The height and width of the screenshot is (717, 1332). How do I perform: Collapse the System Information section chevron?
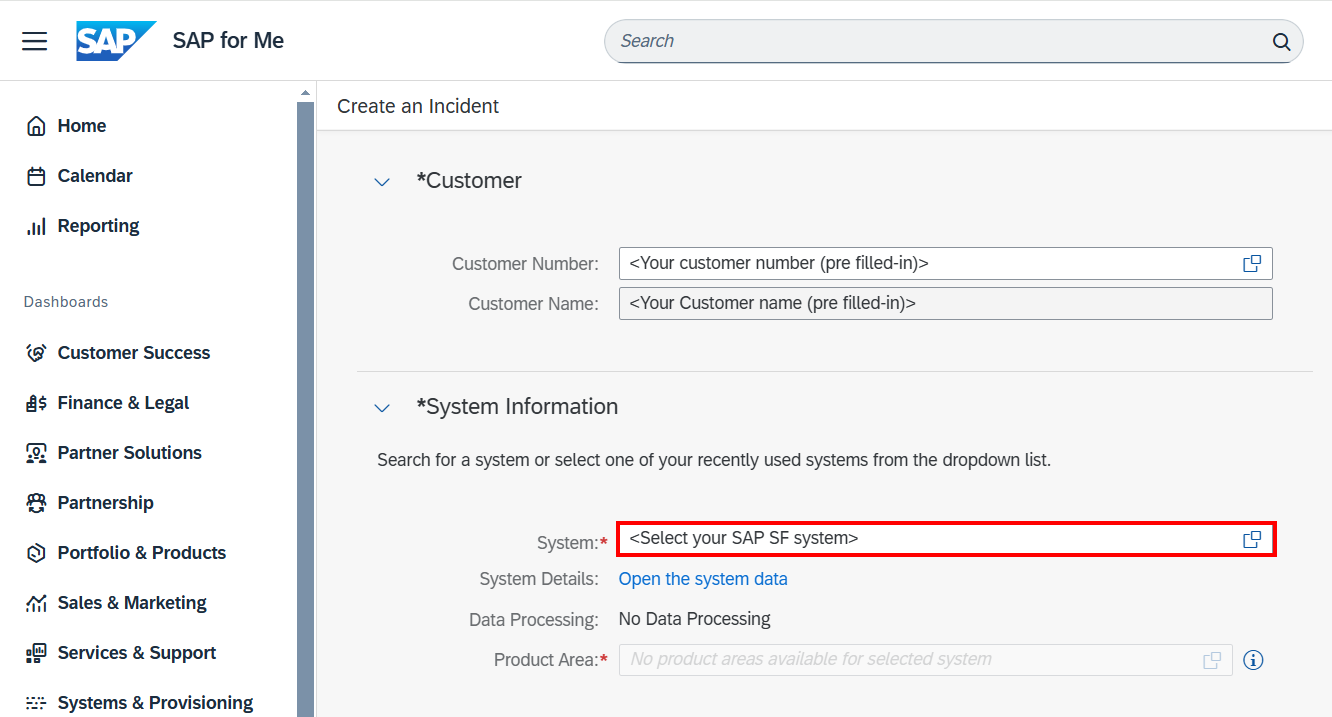[381, 408]
